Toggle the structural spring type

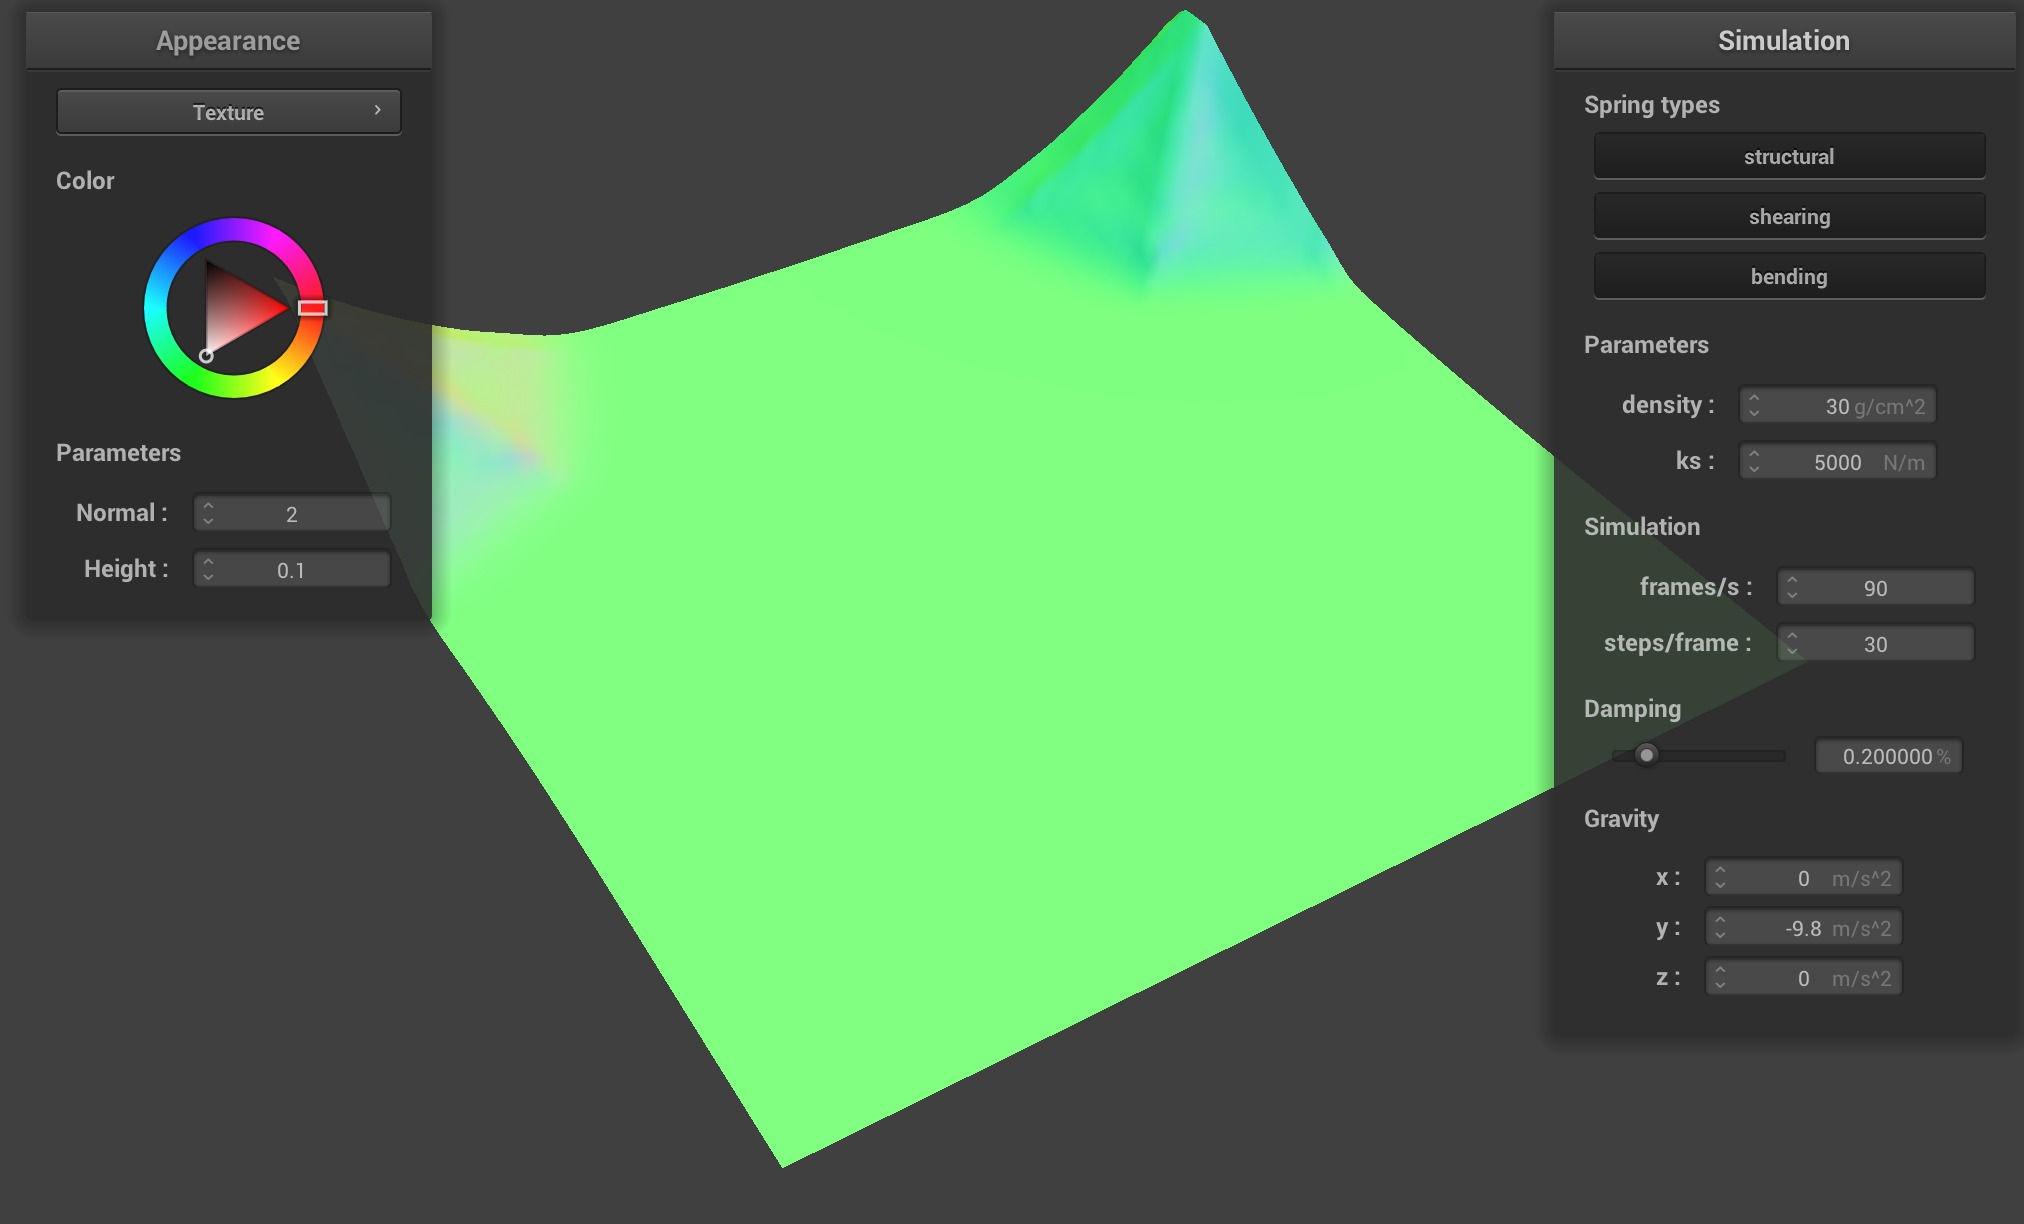1789,156
